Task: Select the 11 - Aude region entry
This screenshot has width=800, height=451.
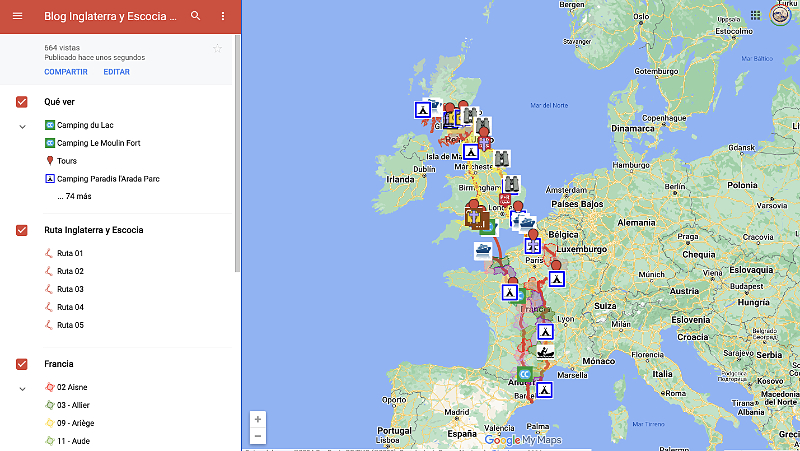Action: pos(73,441)
